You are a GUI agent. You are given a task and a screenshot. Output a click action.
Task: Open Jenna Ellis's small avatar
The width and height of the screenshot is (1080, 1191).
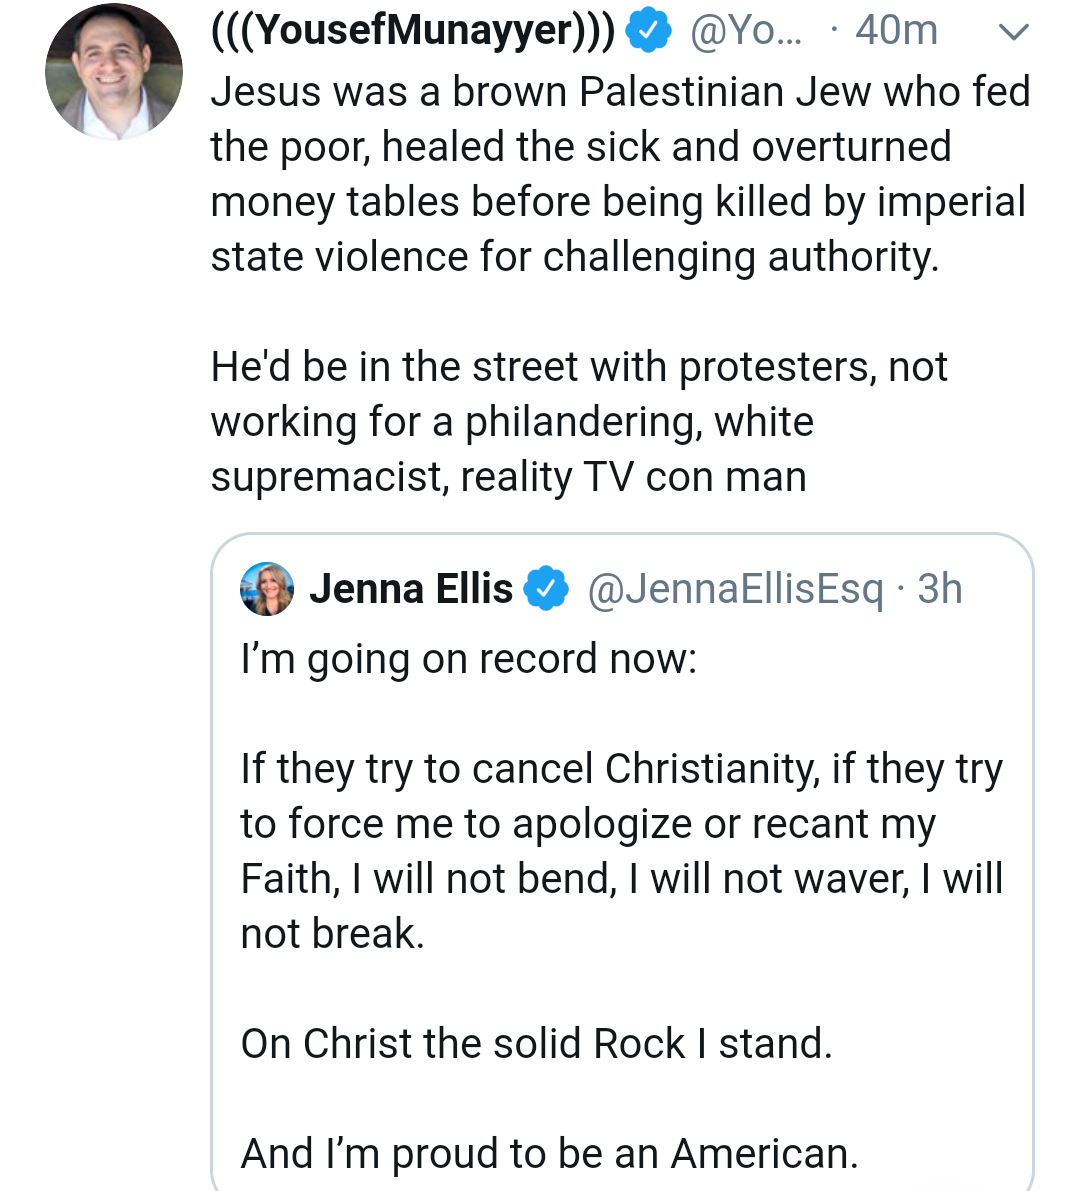click(267, 589)
